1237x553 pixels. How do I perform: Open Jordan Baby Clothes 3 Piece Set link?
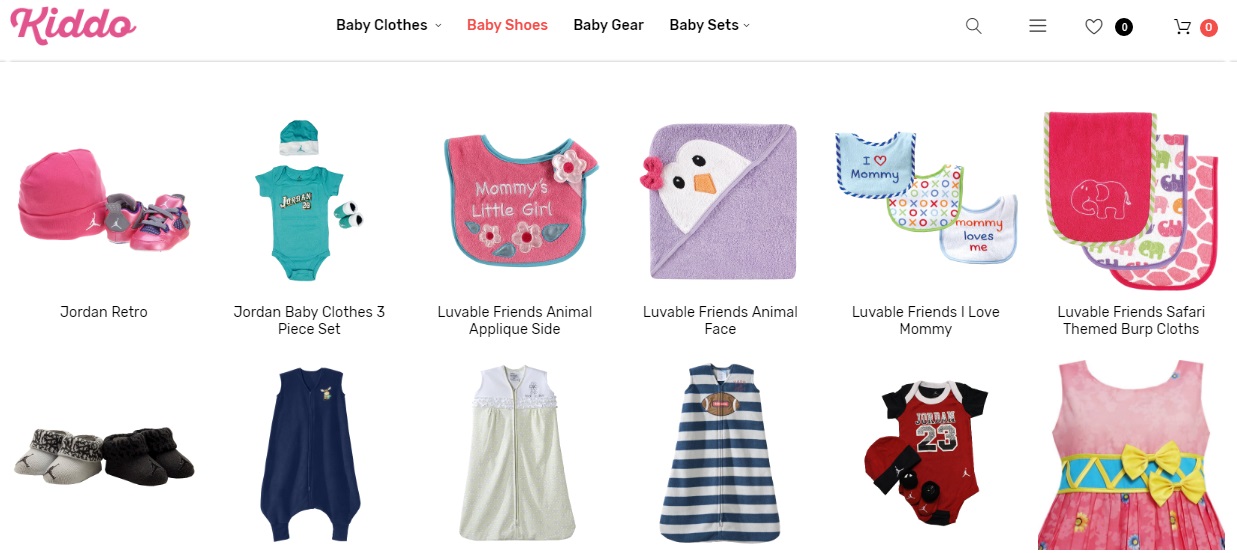tap(309, 320)
